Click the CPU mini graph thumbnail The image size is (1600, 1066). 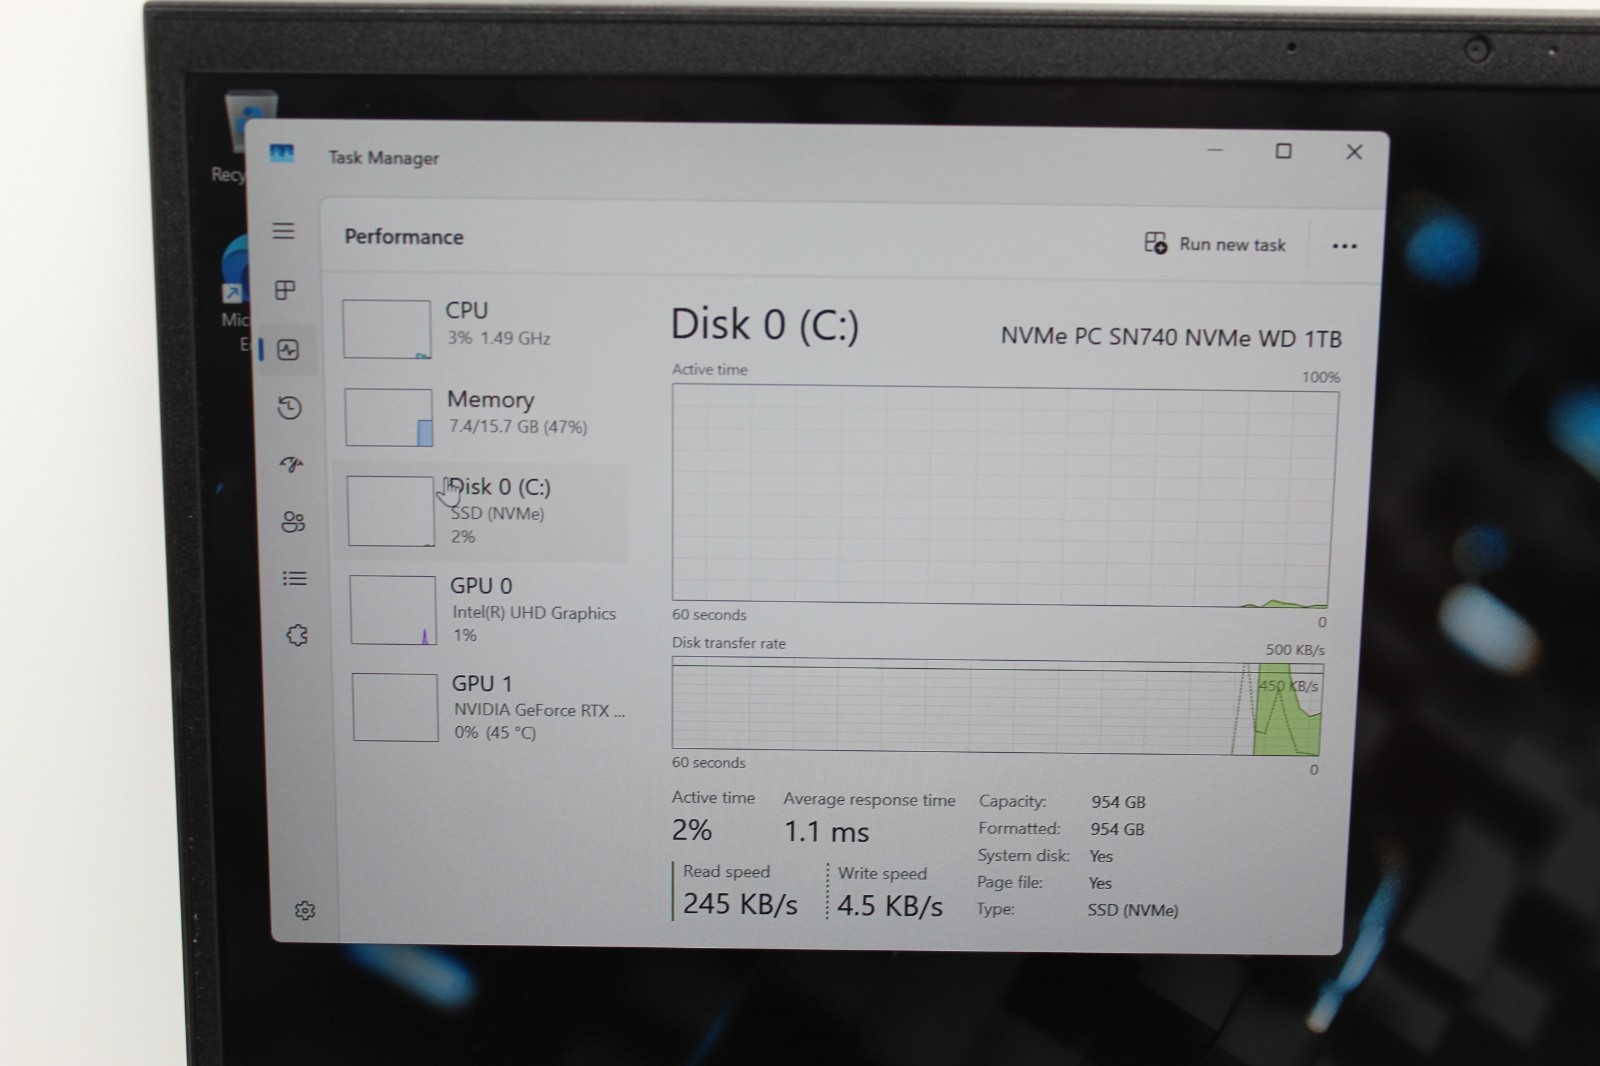[387, 329]
